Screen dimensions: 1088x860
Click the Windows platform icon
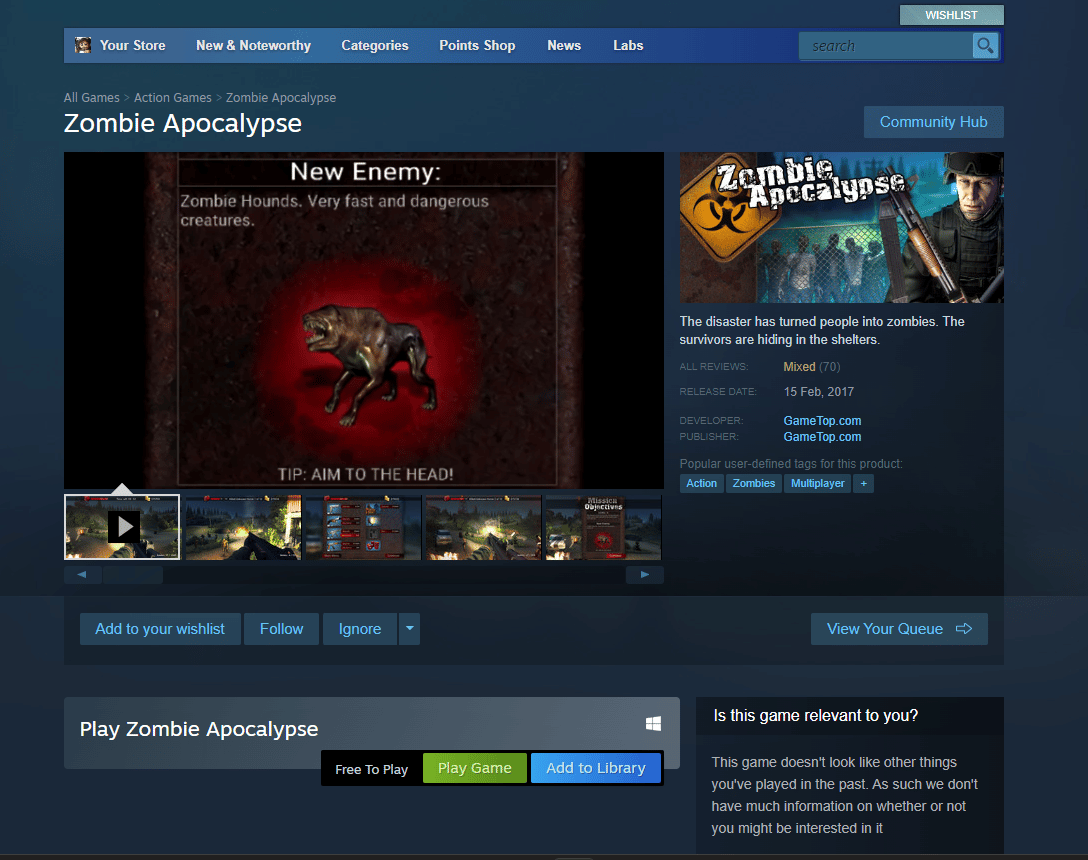point(653,724)
